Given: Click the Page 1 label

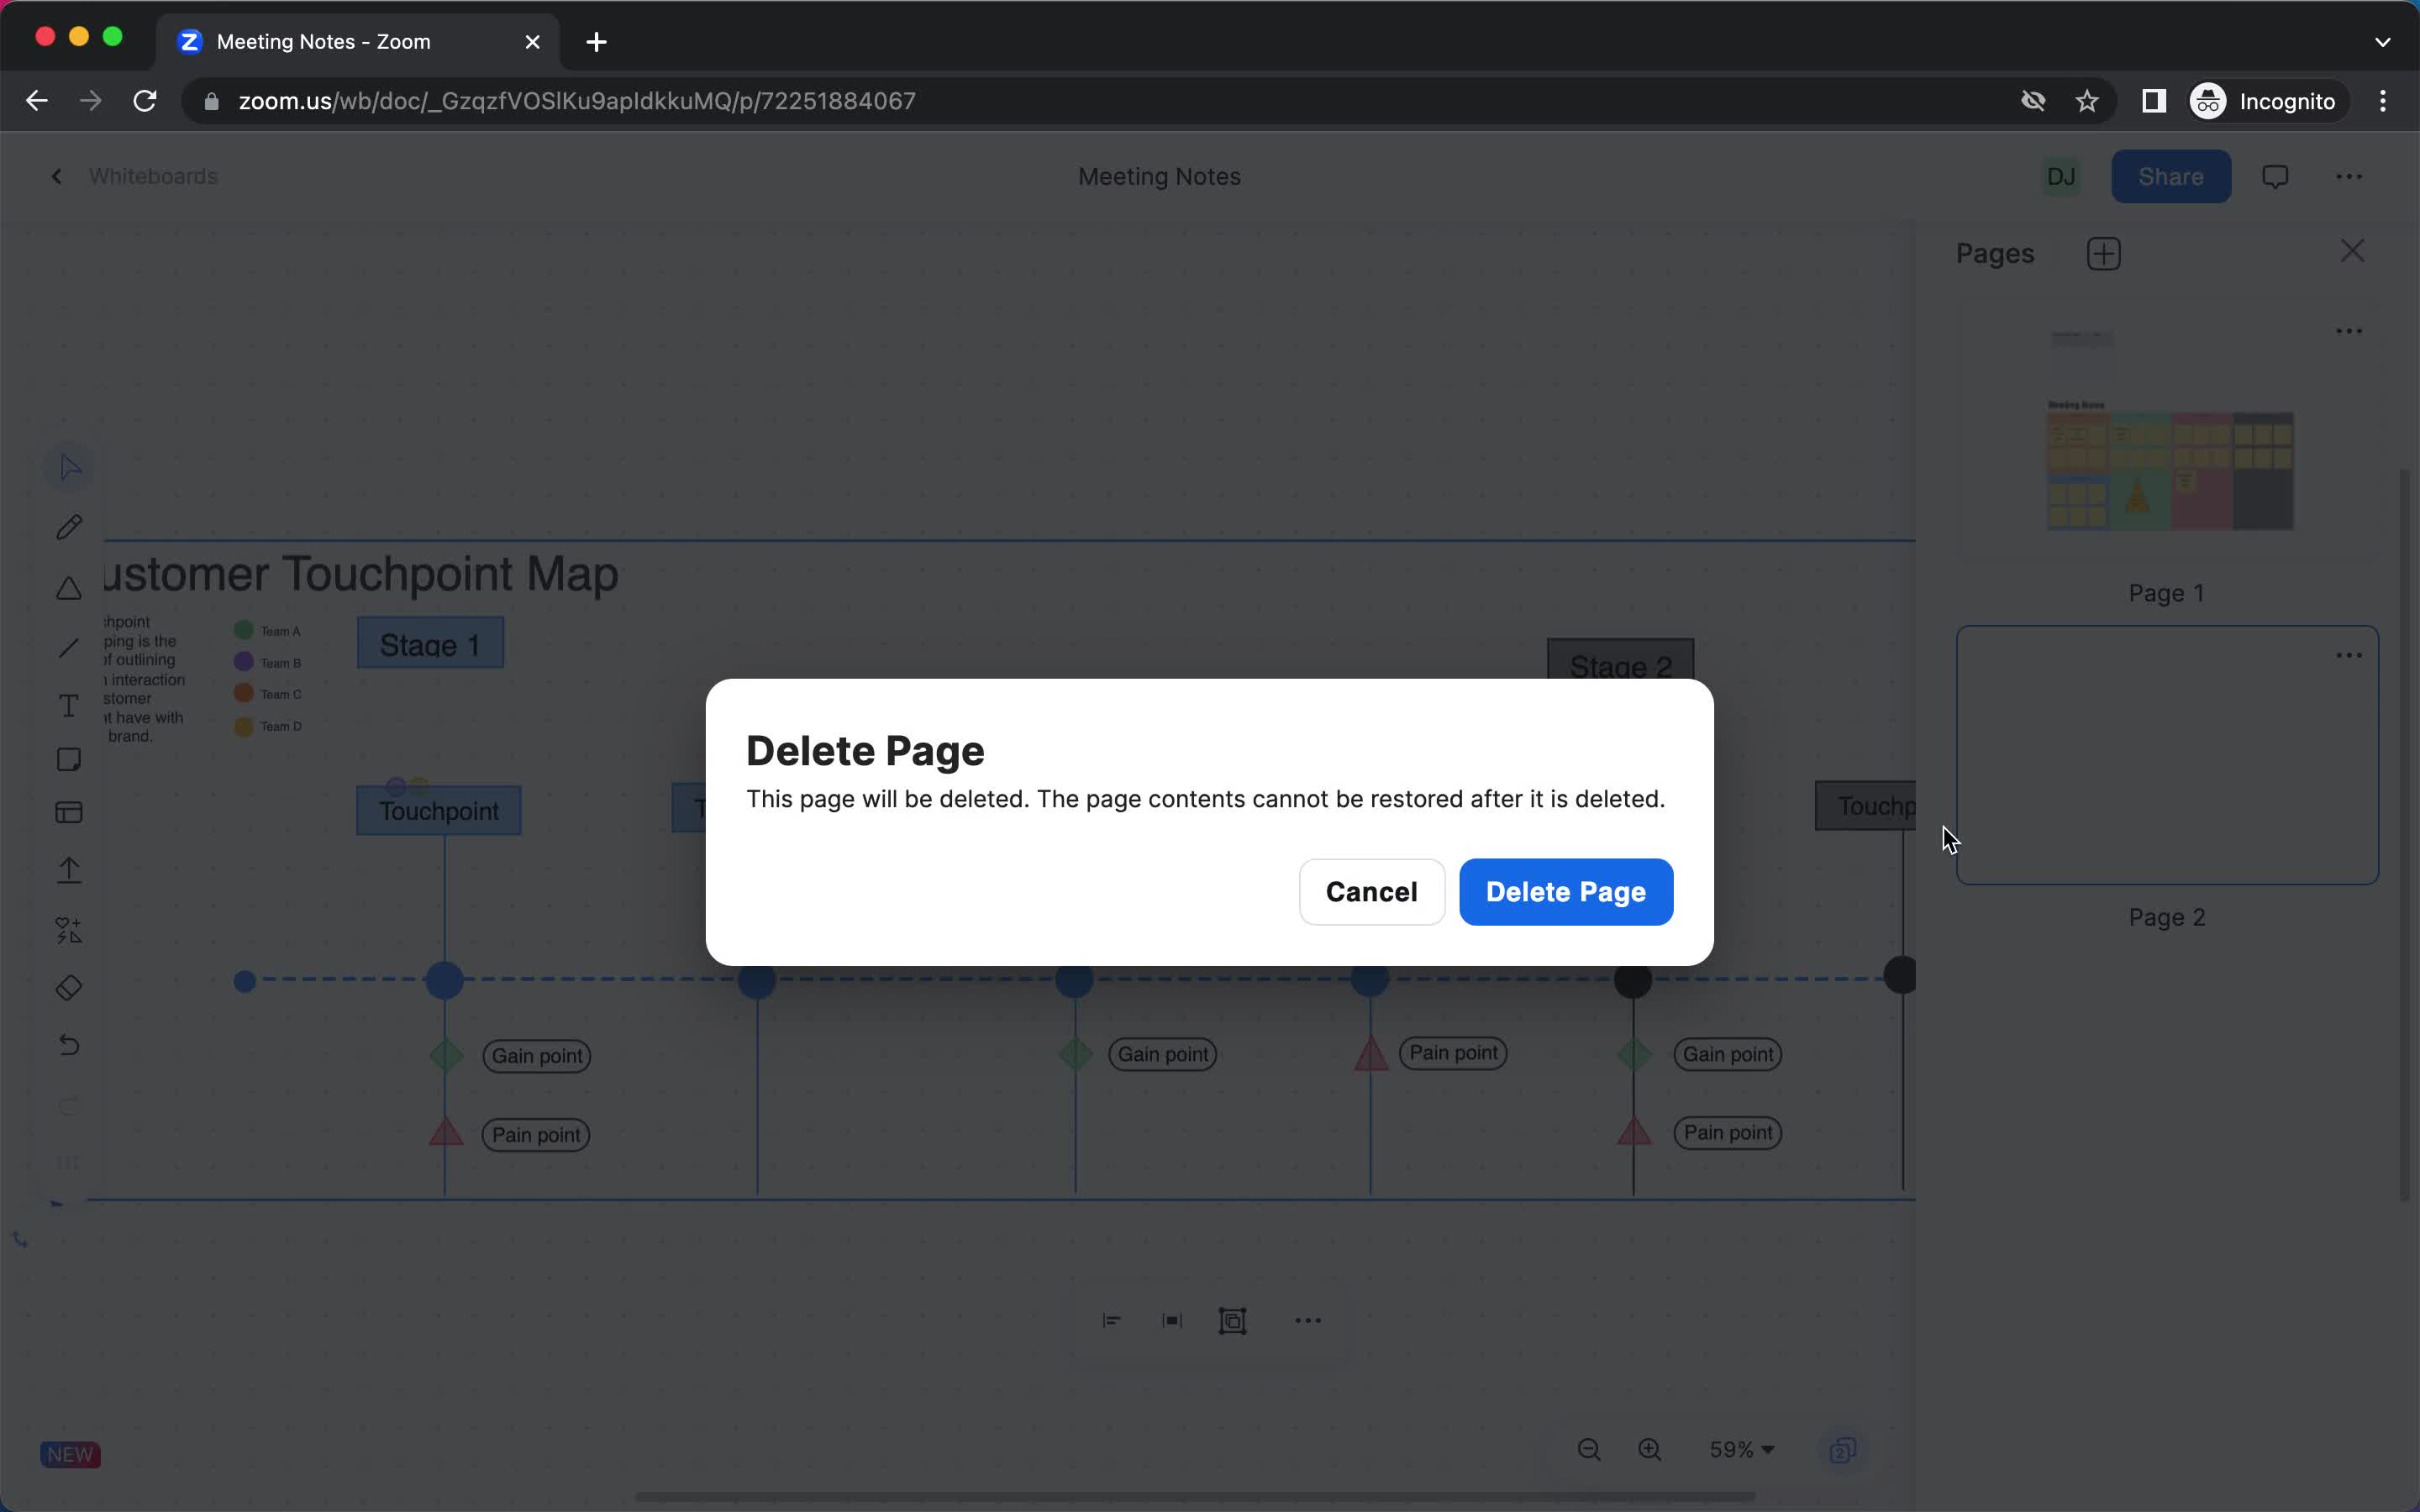Looking at the screenshot, I should (2166, 593).
